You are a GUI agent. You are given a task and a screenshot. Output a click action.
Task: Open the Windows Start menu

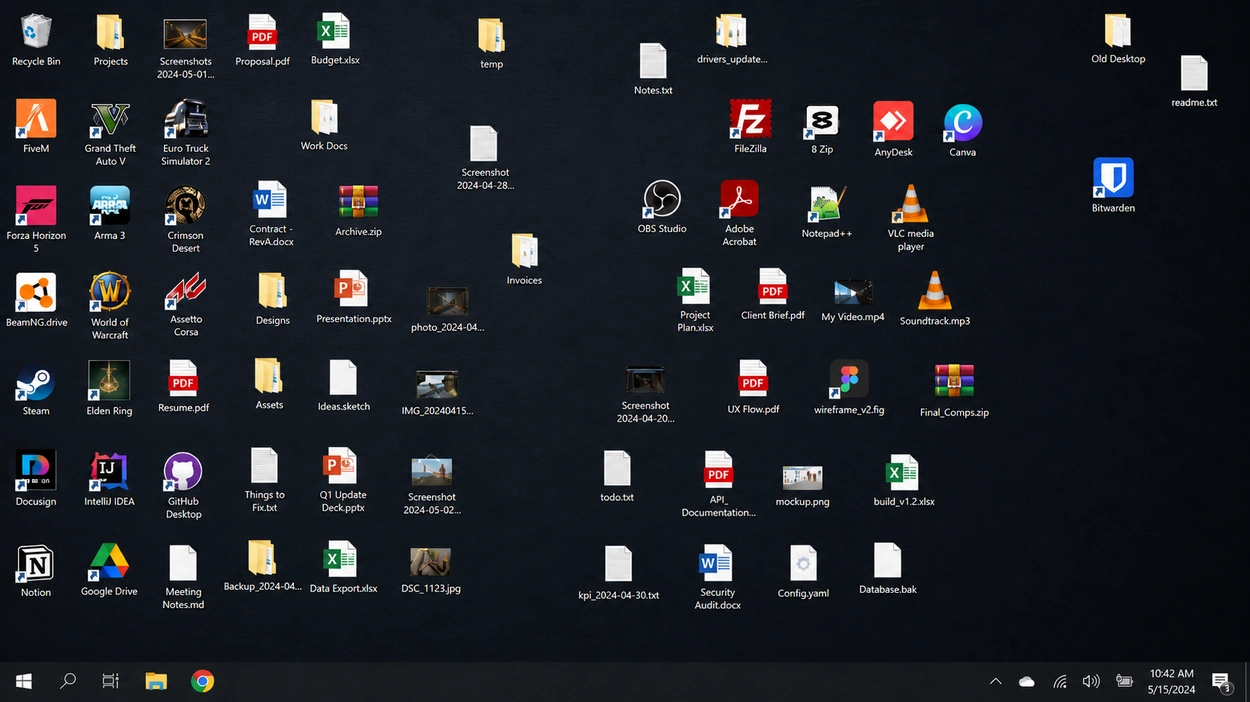(x=24, y=681)
